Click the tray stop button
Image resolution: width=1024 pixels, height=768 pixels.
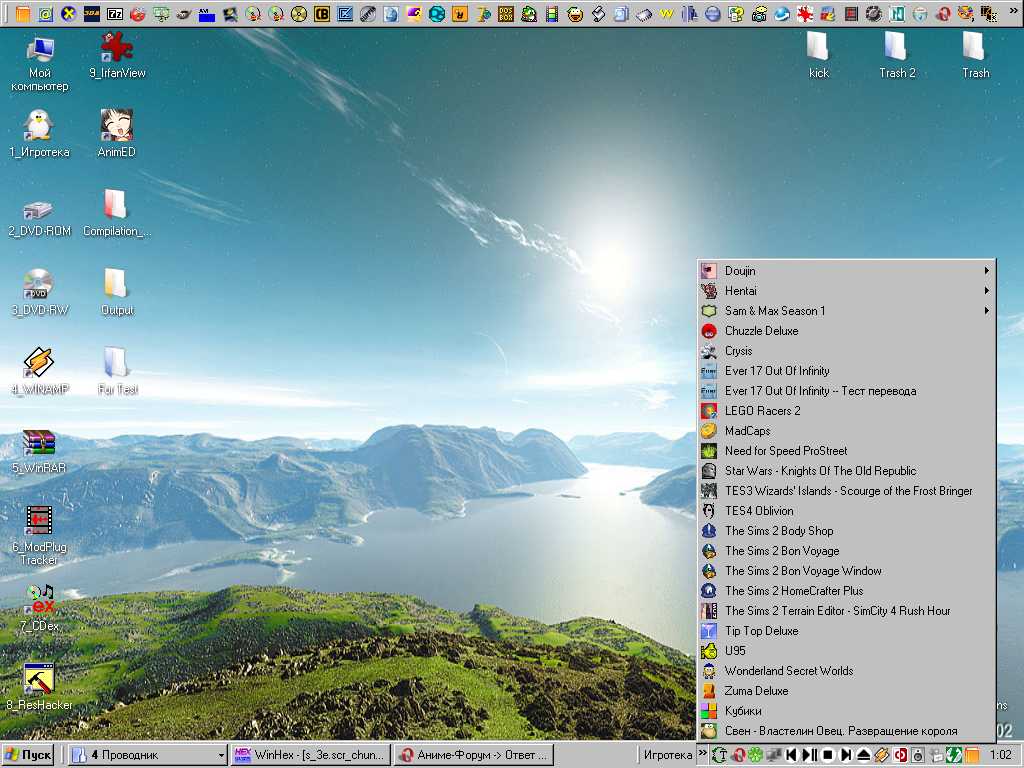pyautogui.click(x=827, y=755)
